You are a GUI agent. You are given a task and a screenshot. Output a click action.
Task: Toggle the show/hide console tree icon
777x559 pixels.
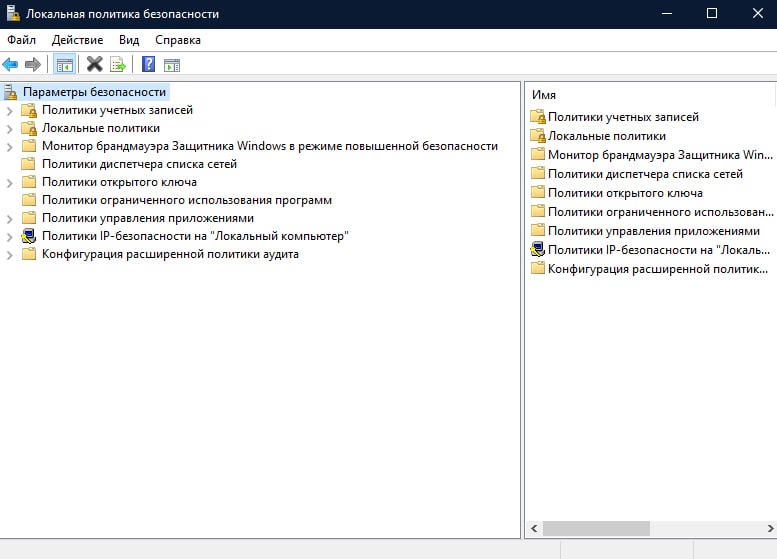click(x=64, y=64)
